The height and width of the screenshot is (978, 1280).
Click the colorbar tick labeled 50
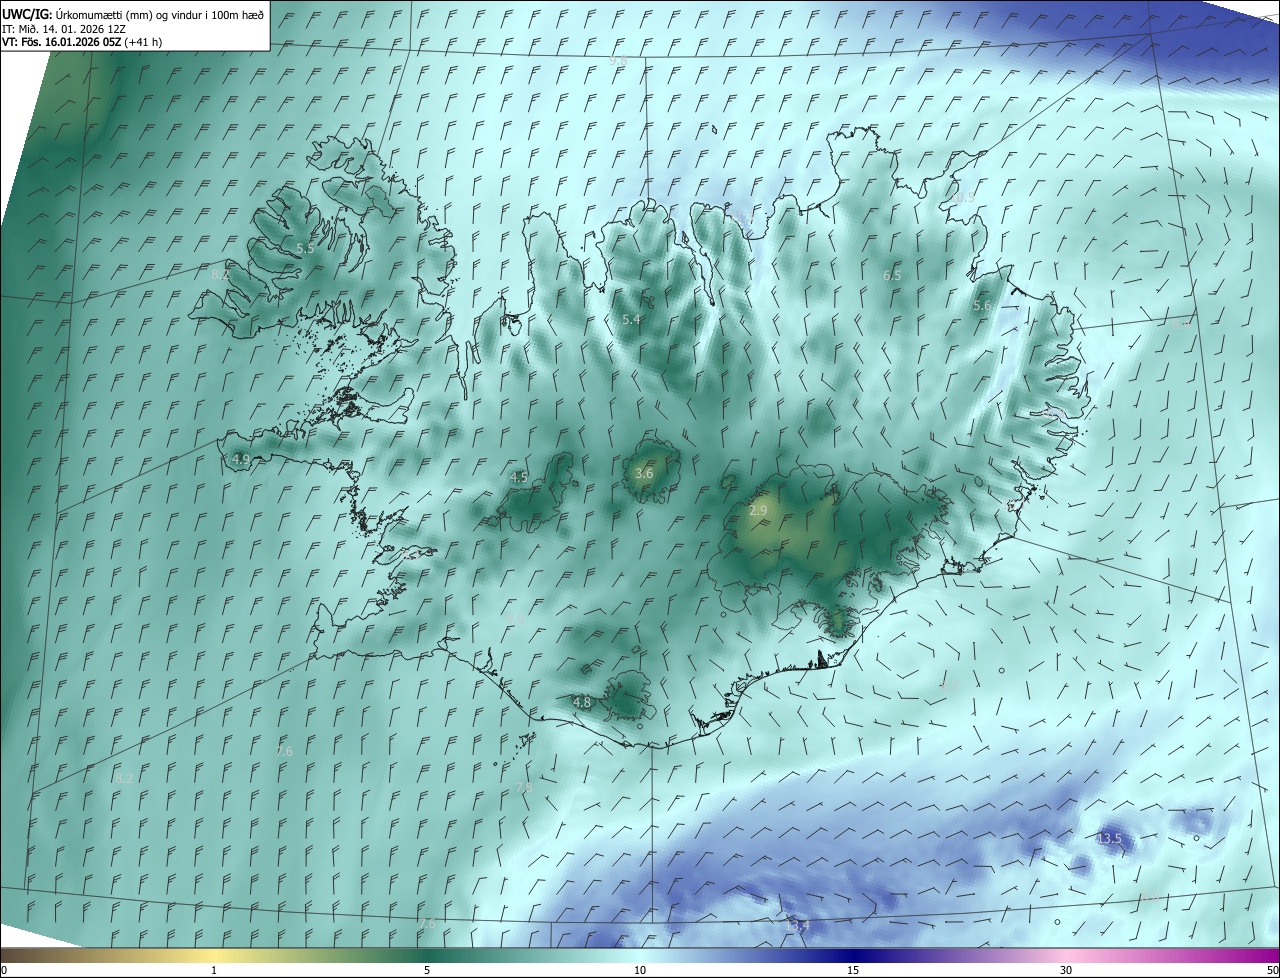[x=1272, y=970]
